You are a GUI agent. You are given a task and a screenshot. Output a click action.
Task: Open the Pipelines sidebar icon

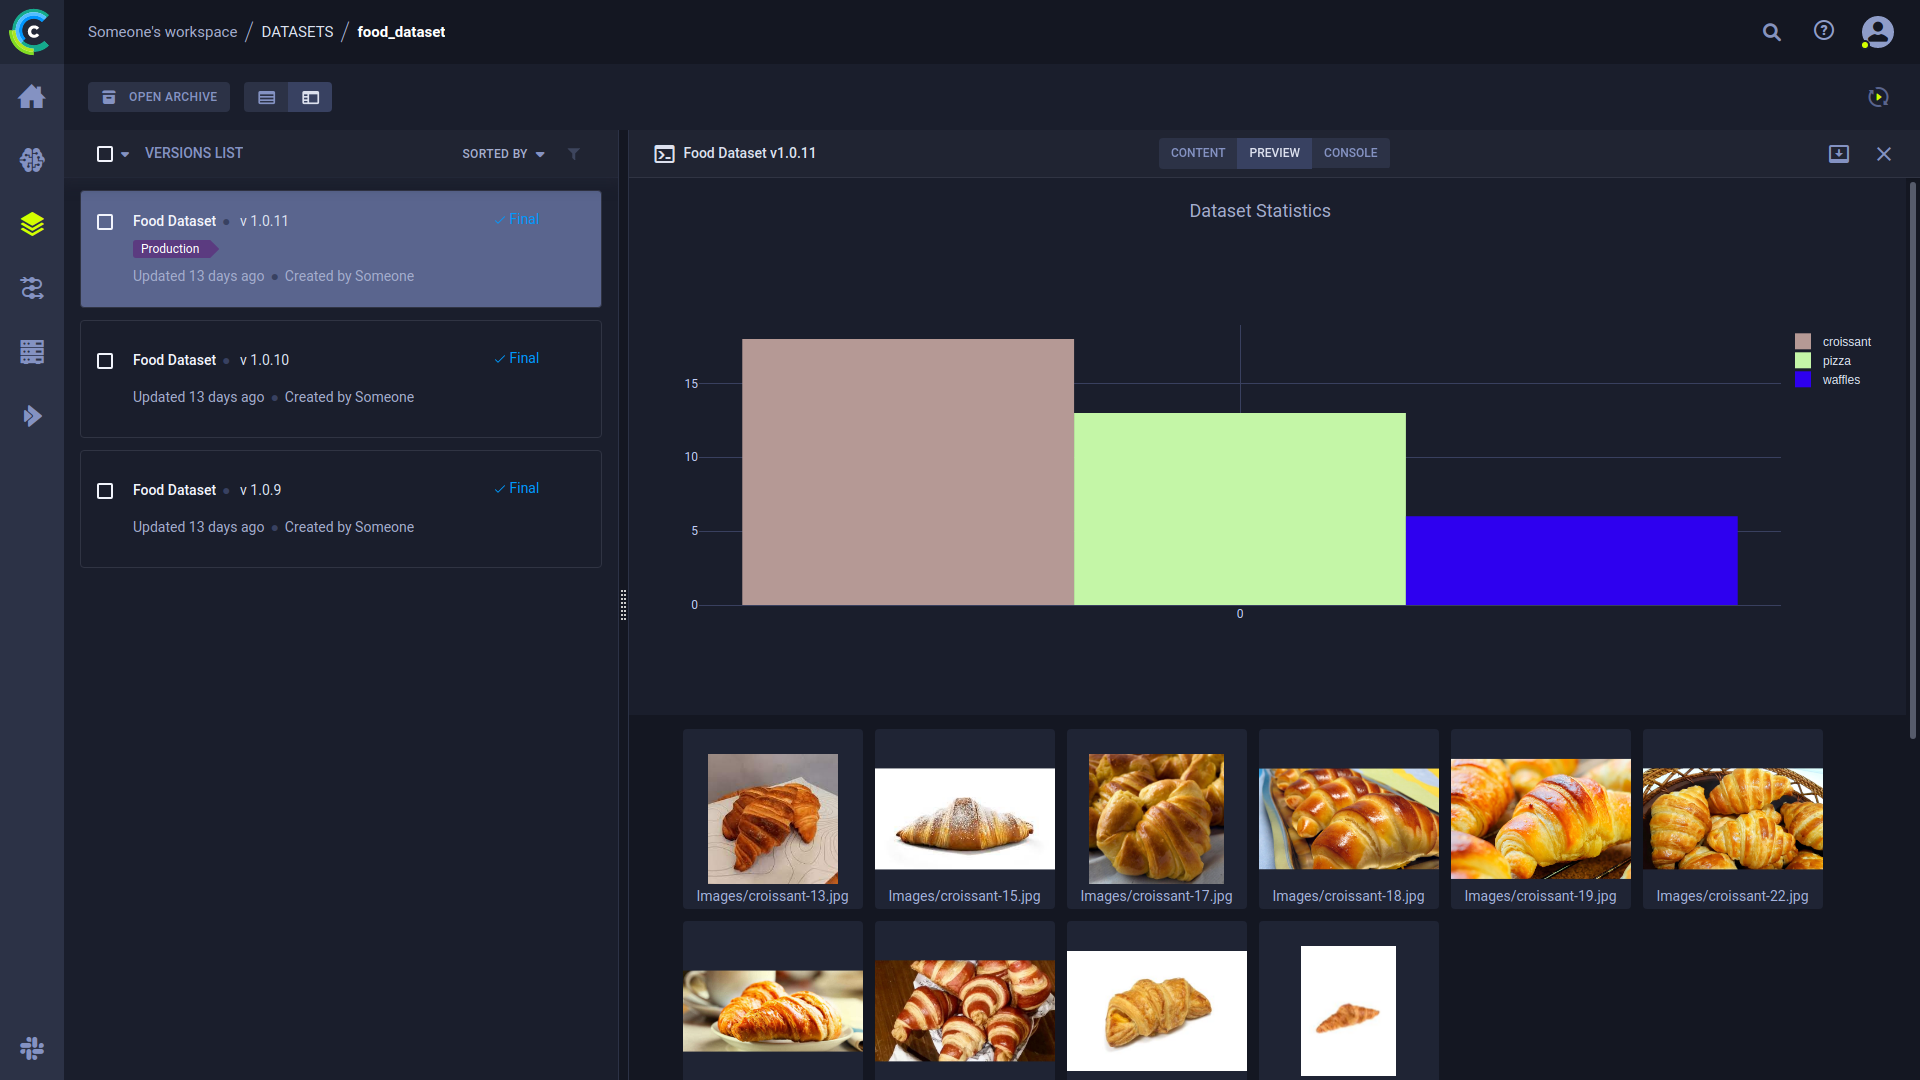[32, 288]
